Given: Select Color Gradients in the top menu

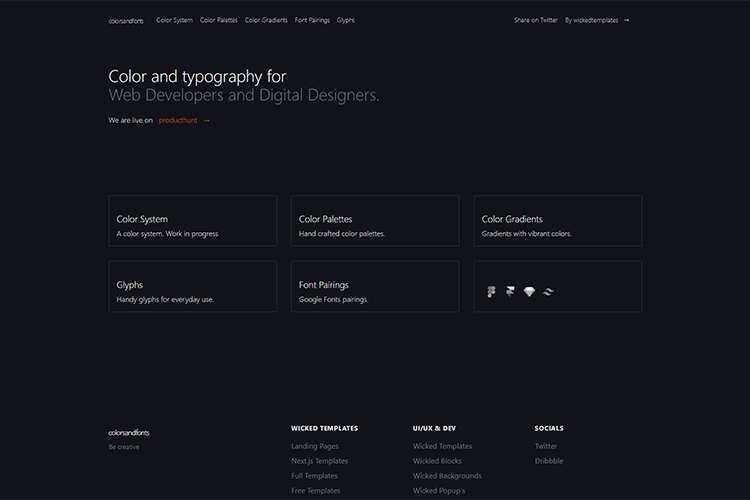Looking at the screenshot, I should 266,20.
